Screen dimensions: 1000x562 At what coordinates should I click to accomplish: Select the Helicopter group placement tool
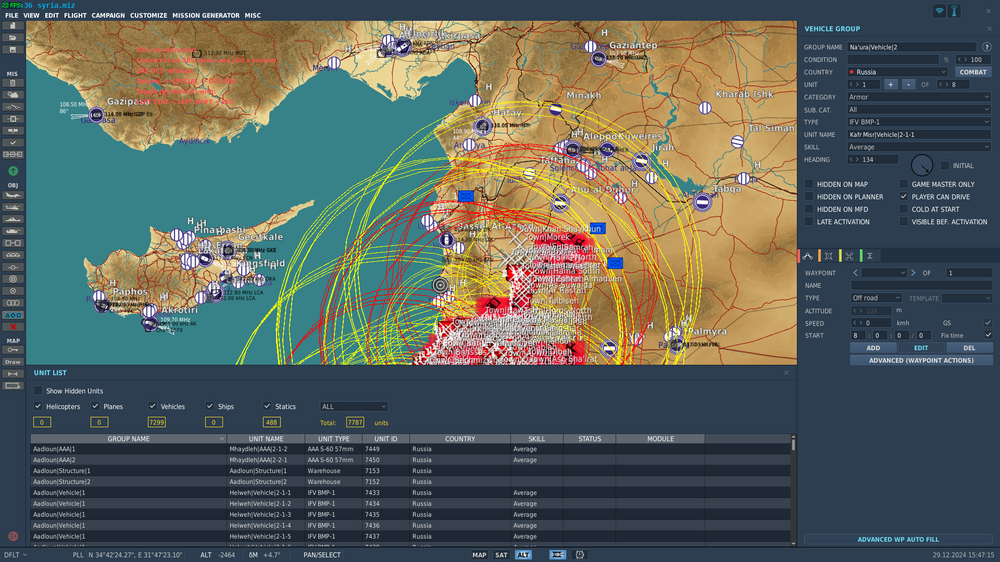[x=13, y=207]
